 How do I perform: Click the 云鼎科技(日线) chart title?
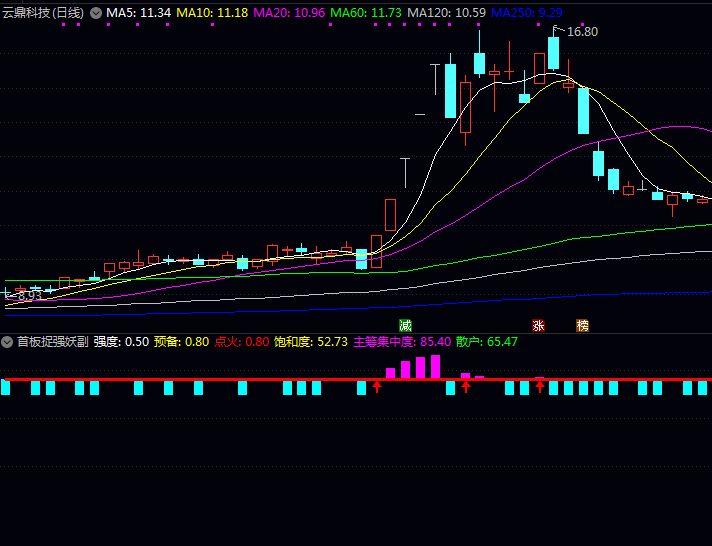coord(43,13)
